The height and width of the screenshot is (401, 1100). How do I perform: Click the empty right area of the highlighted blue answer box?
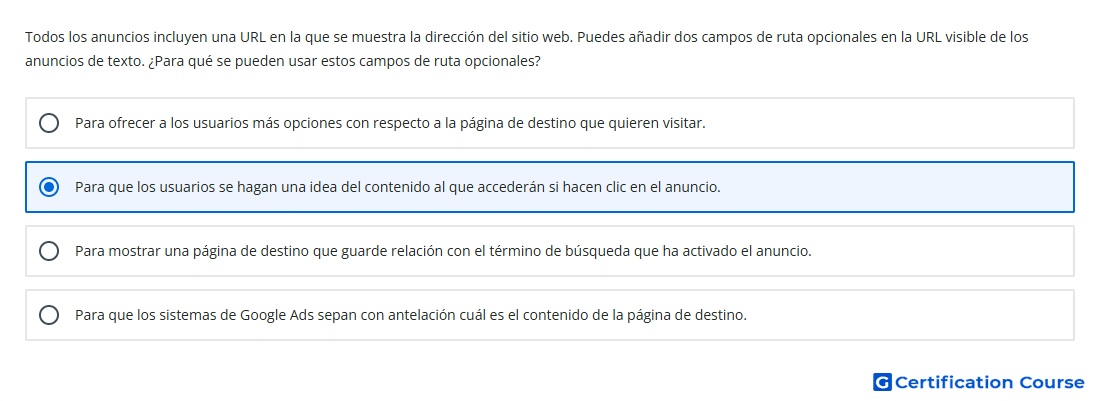pos(897,187)
